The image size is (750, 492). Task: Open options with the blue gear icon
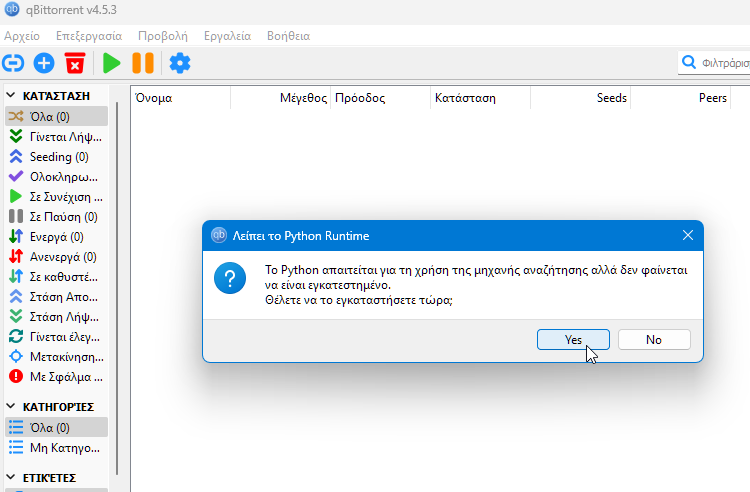[180, 63]
